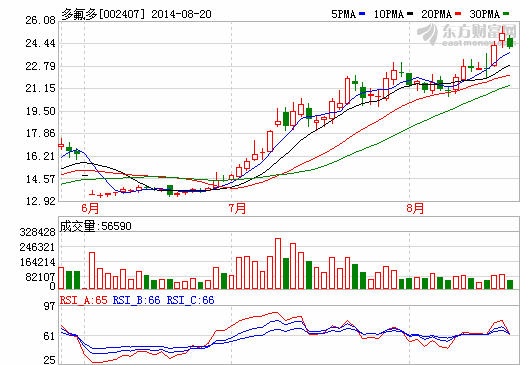Click the 61 RSI axis label
Image resolution: width=520 pixels, height=365 pixels.
[x=50, y=336]
